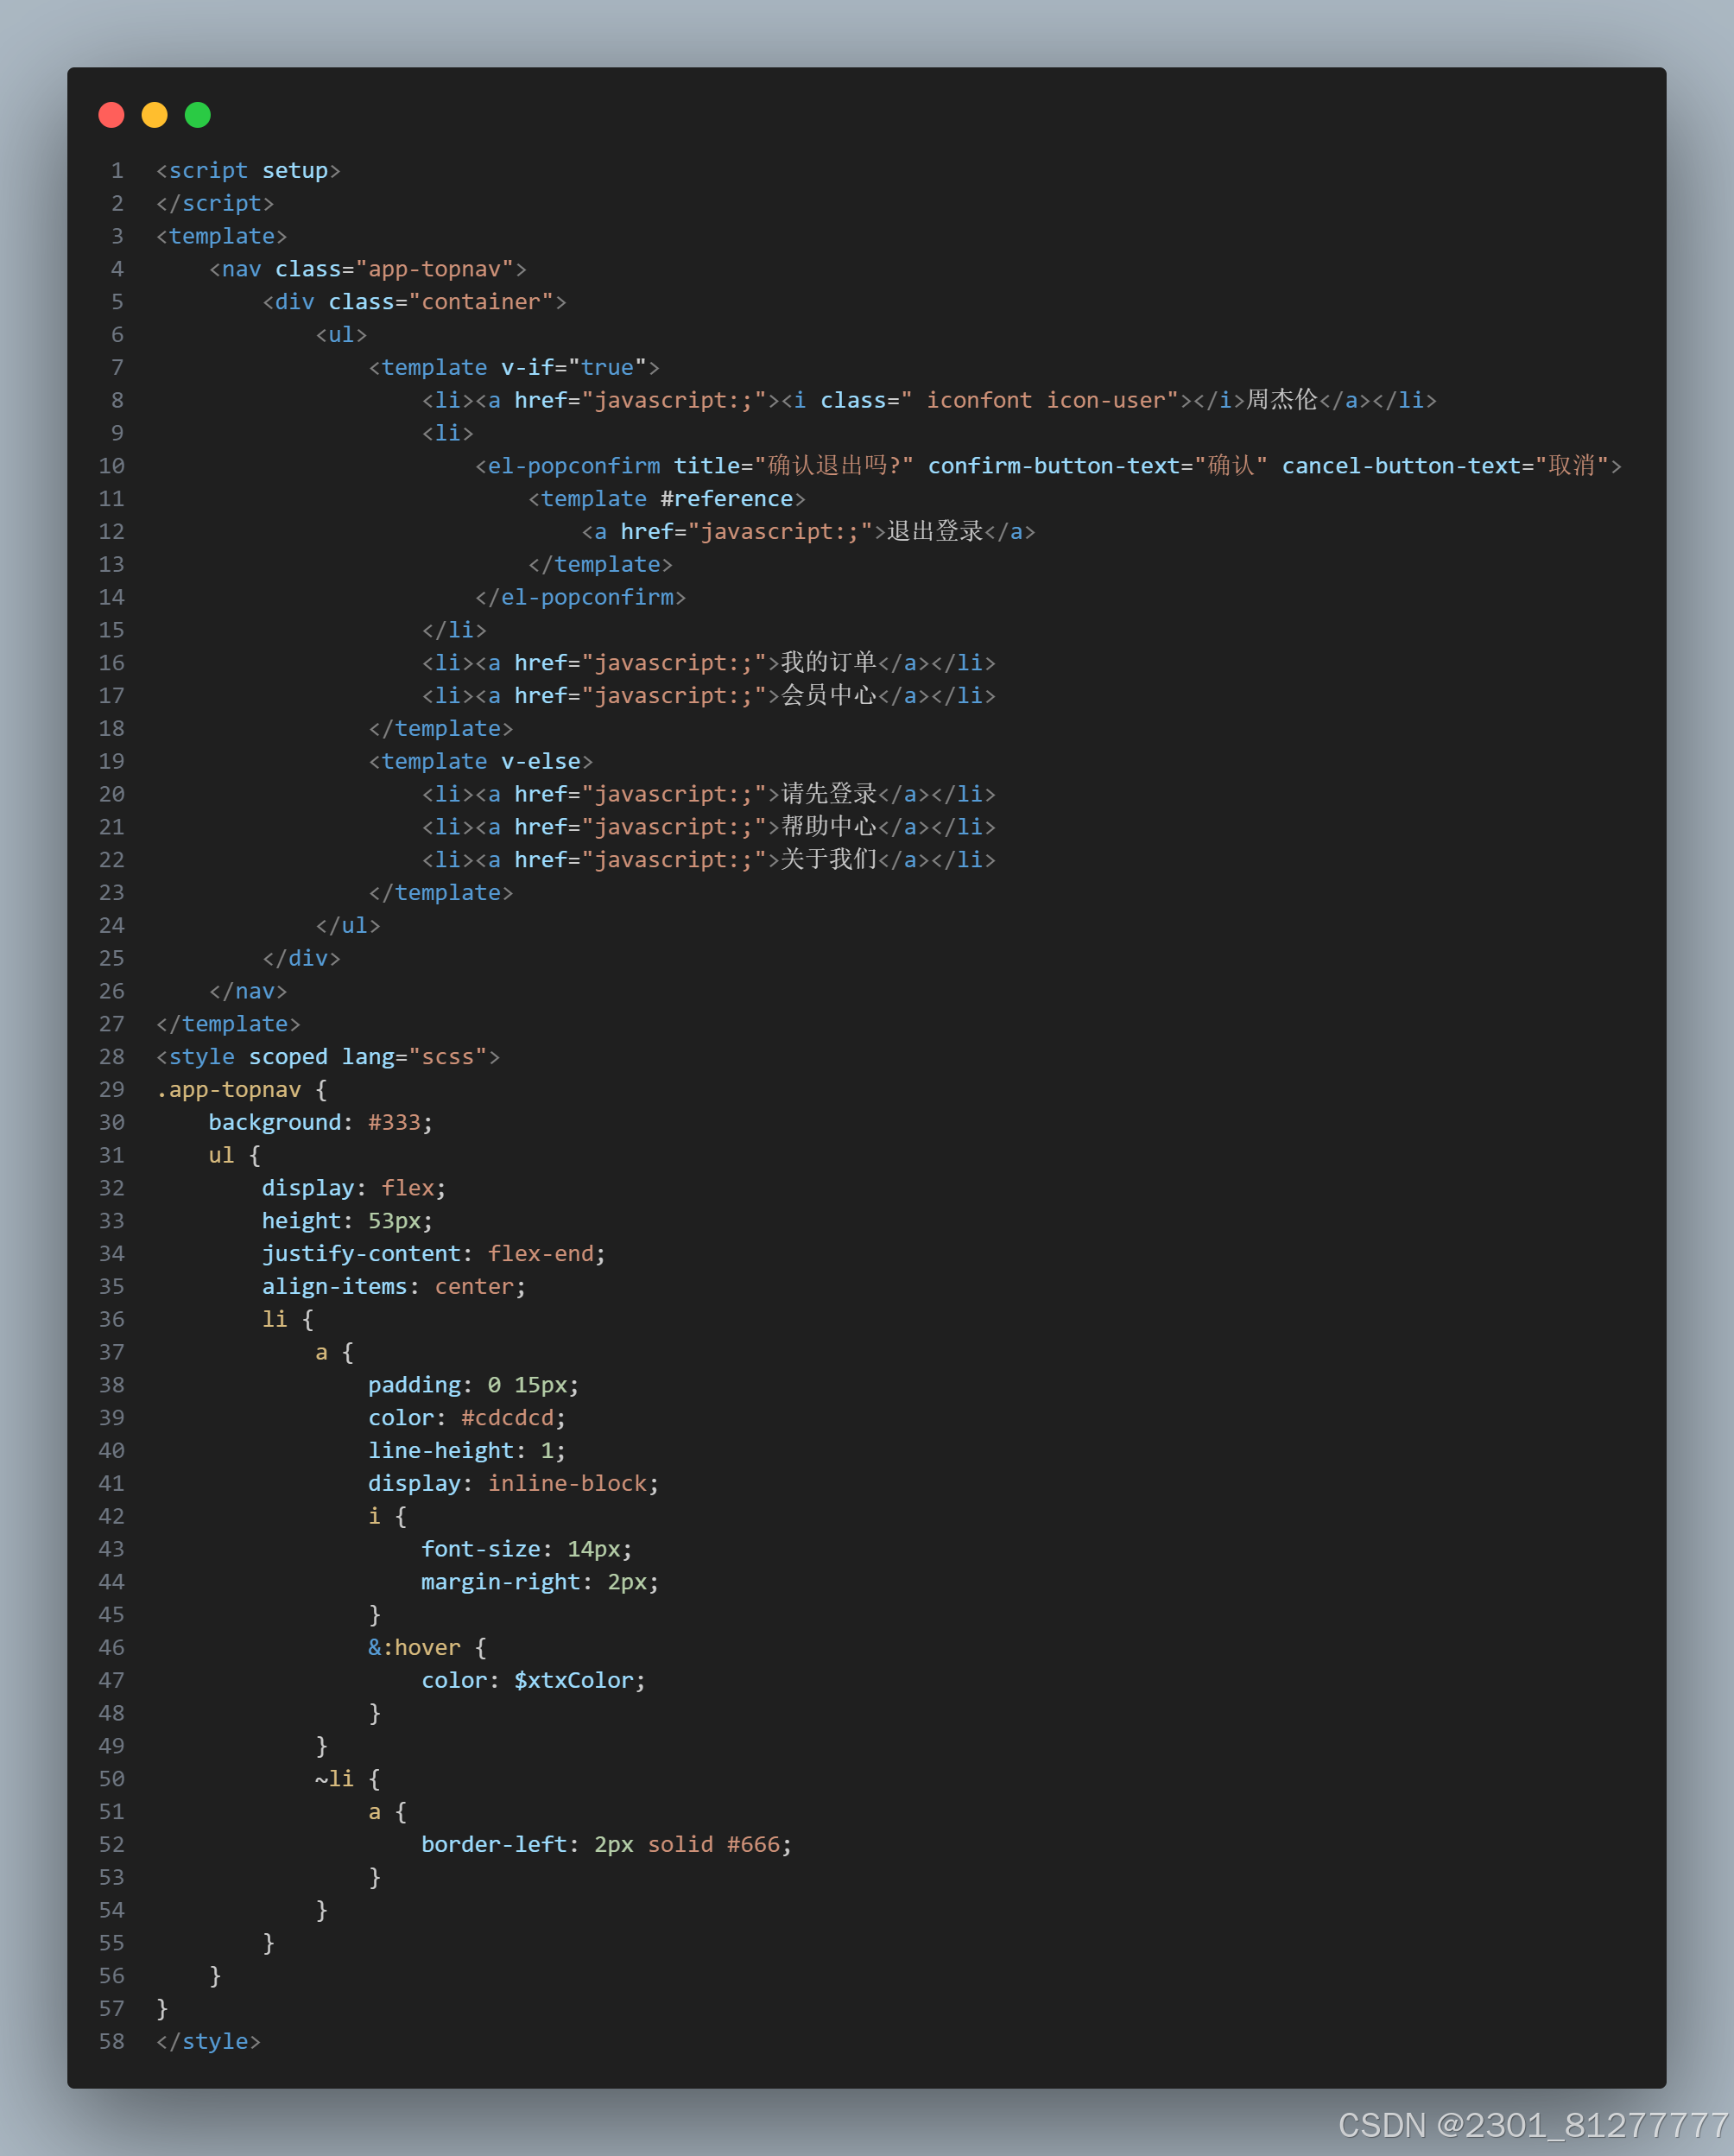Click "<template v-else>" line

click(x=481, y=762)
